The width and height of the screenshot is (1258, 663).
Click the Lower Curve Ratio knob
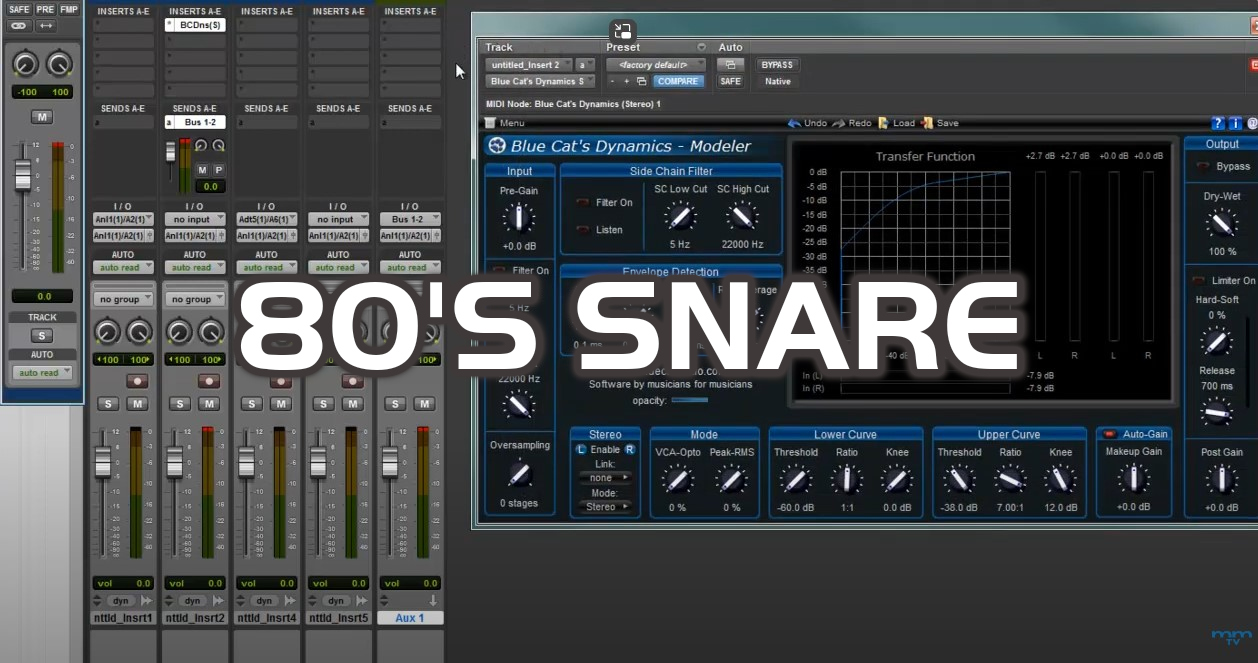[x=847, y=480]
